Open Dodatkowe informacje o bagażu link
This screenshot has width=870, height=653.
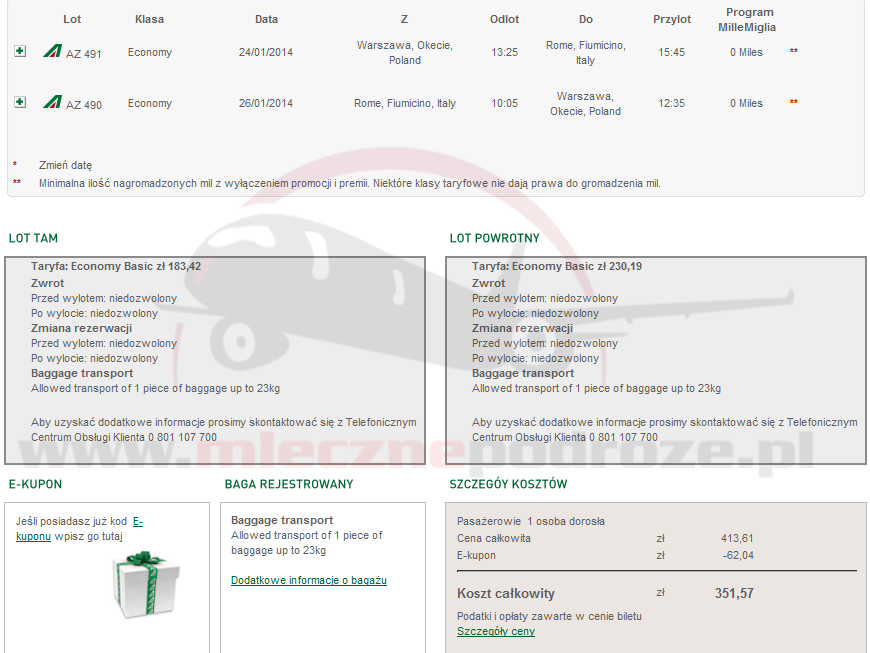click(308, 580)
